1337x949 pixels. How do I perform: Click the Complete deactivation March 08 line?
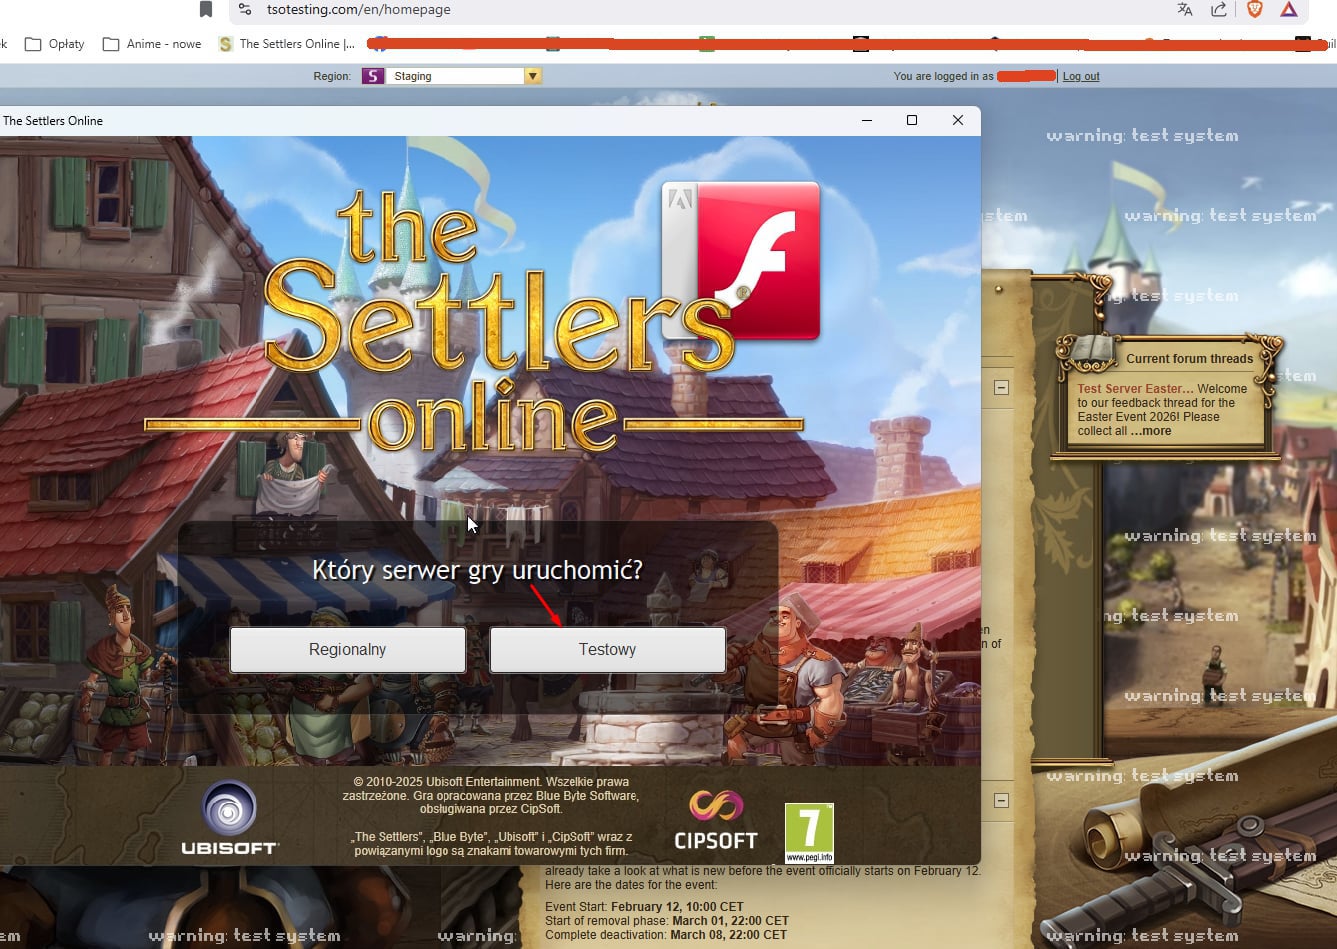(x=666, y=935)
